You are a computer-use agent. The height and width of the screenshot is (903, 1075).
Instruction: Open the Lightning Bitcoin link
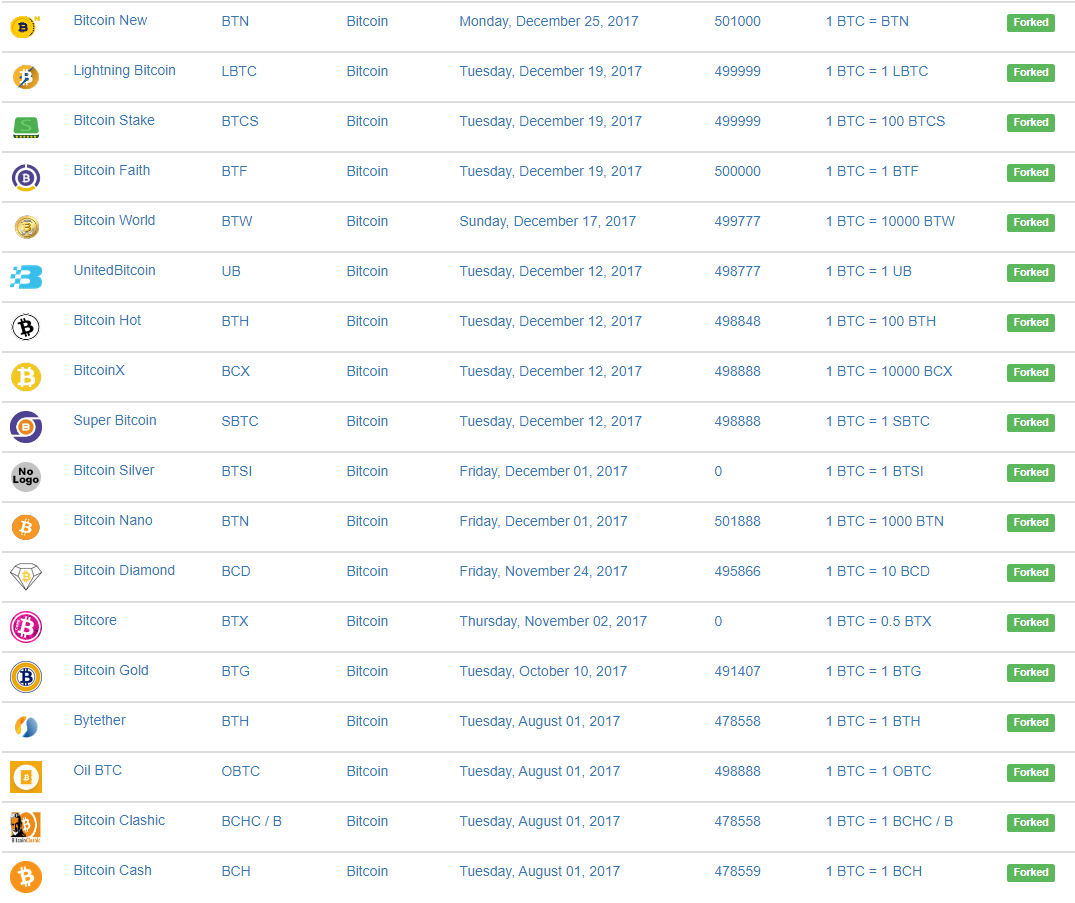(124, 71)
